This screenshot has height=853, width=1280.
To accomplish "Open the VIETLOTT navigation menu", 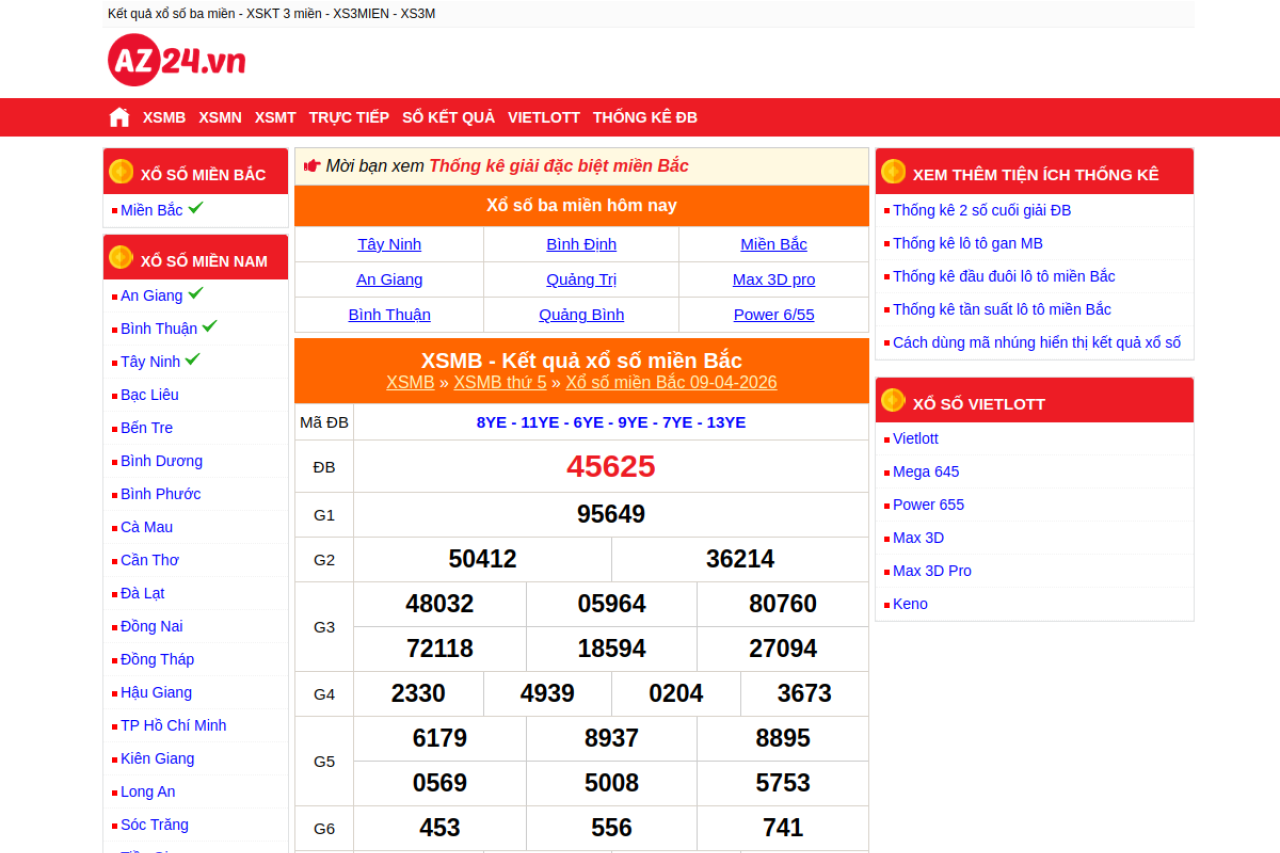I will 543,117.
